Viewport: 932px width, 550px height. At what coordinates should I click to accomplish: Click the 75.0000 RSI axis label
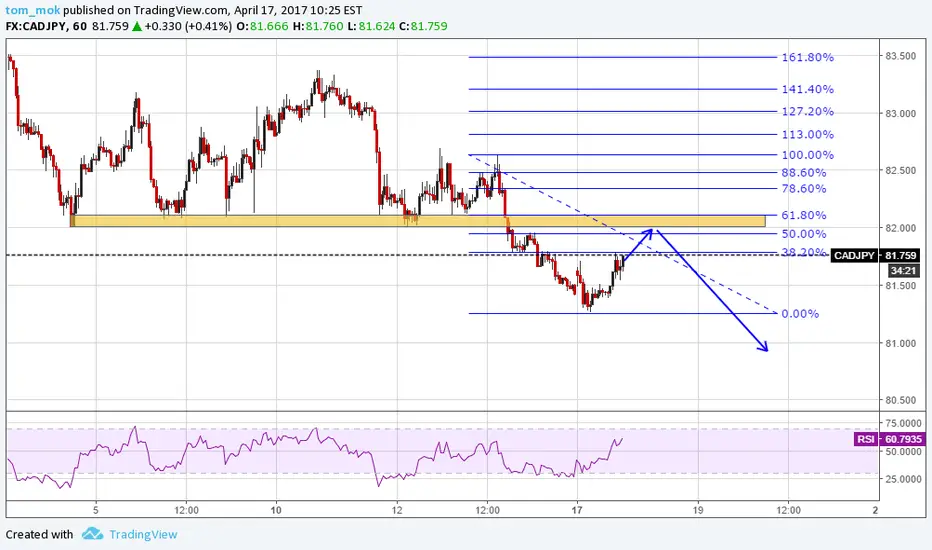tap(903, 423)
